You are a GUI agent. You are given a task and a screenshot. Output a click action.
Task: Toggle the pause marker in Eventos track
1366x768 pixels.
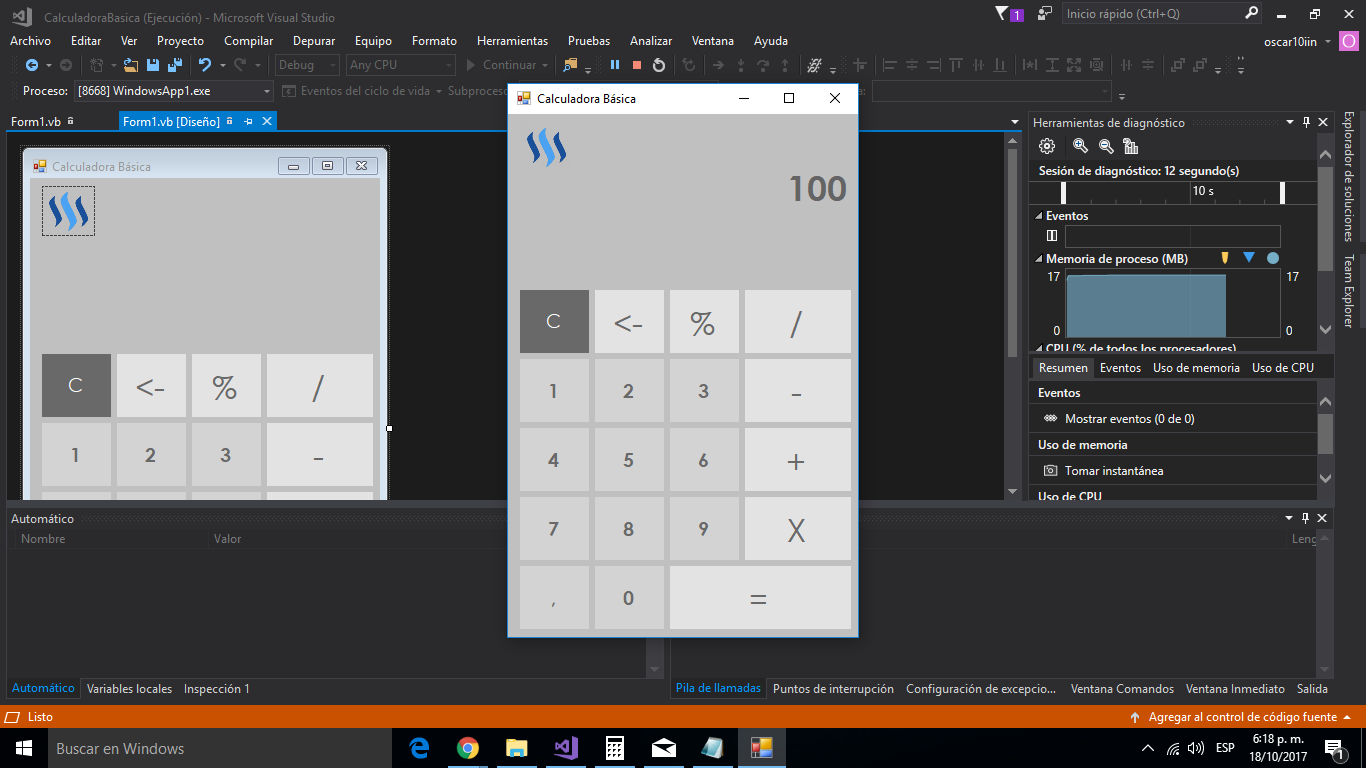tap(1051, 236)
